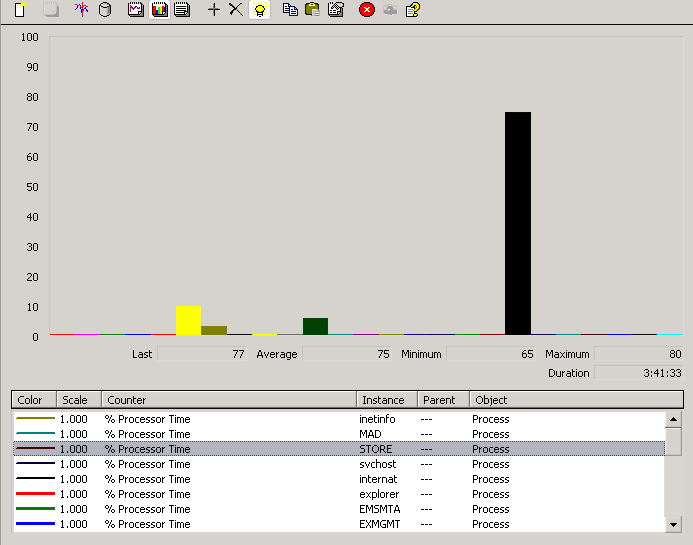The image size is (693, 545).
Task: Switch to View Chart line graph
Action: (136, 9)
